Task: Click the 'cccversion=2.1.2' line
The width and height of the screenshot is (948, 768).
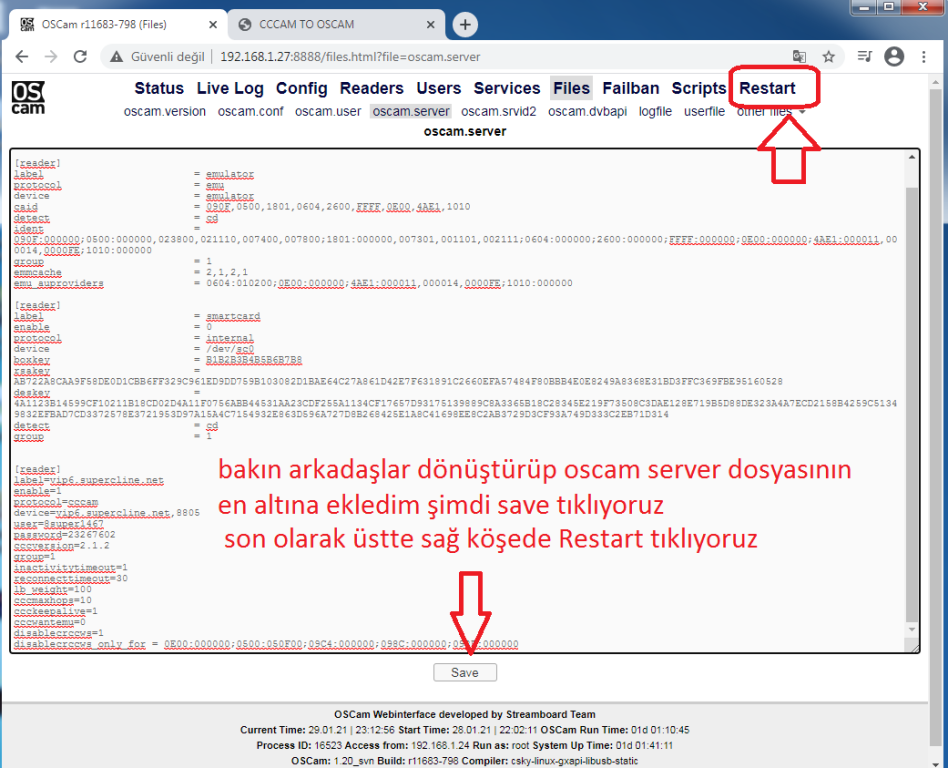Action: (x=62, y=546)
